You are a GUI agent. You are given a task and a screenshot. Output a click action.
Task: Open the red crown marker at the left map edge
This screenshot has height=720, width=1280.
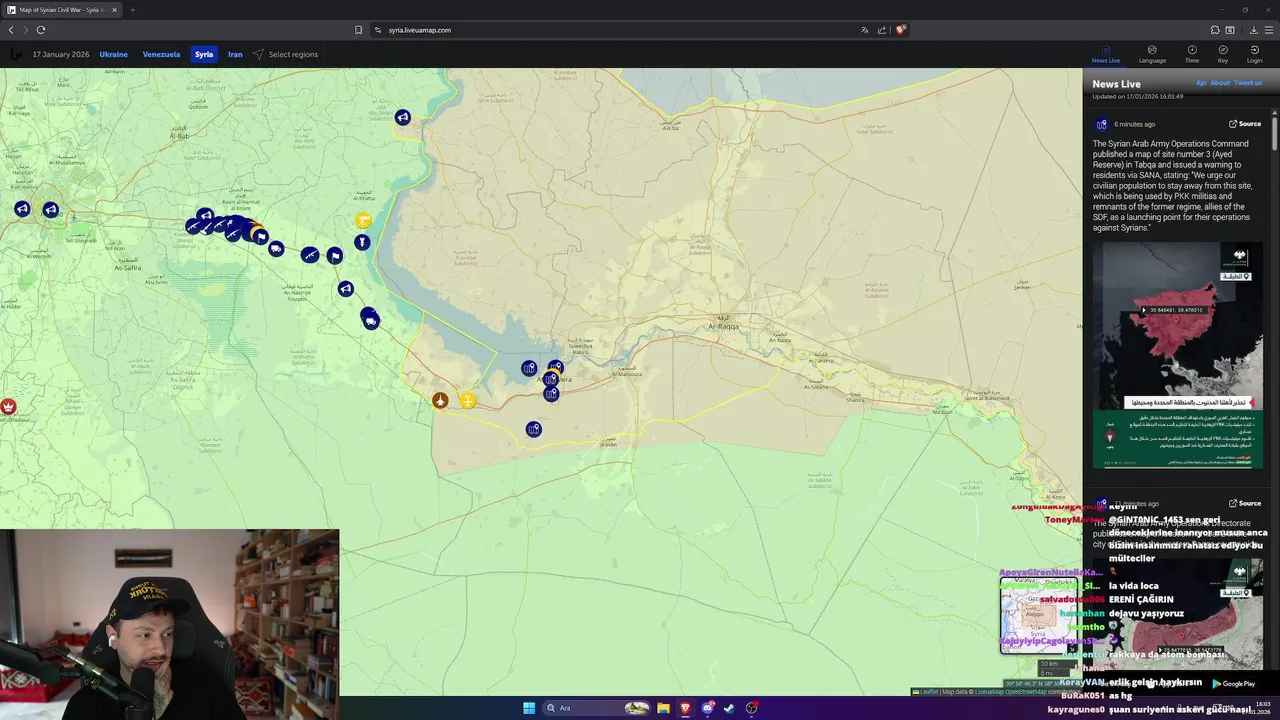pyautogui.click(x=8, y=407)
